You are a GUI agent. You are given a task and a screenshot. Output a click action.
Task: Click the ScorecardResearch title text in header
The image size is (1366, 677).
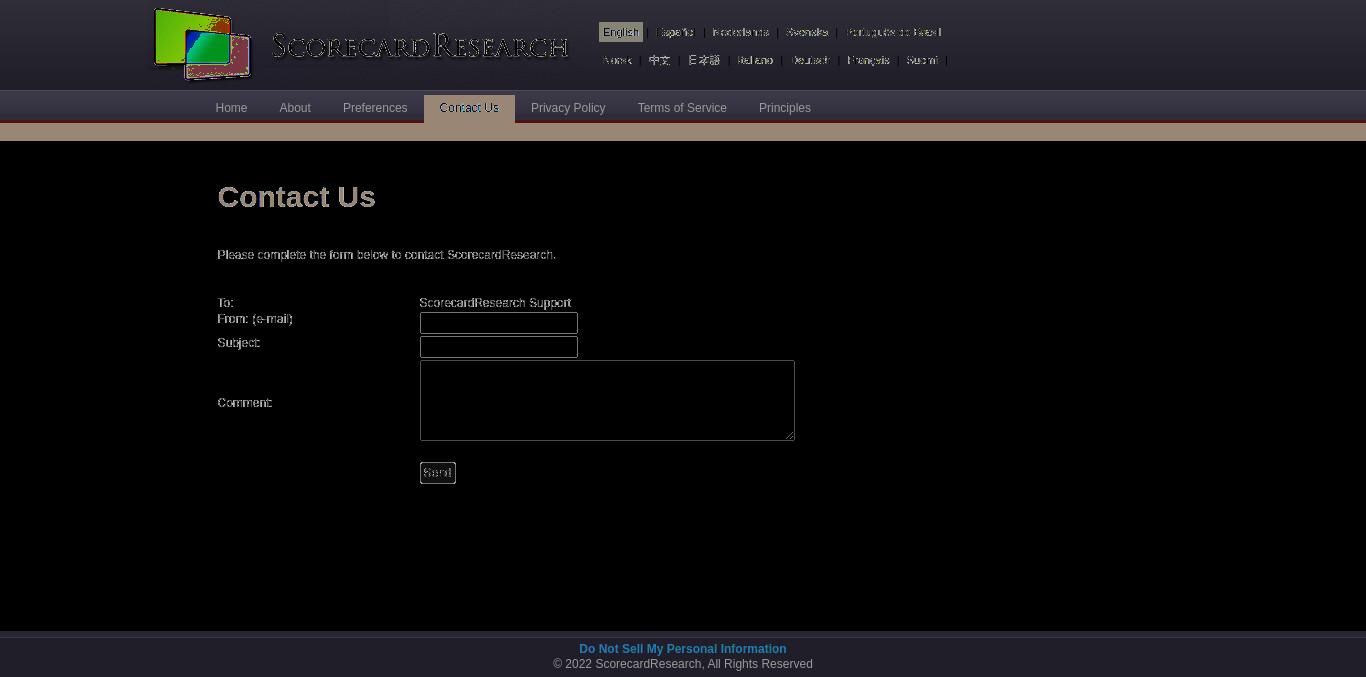point(420,46)
